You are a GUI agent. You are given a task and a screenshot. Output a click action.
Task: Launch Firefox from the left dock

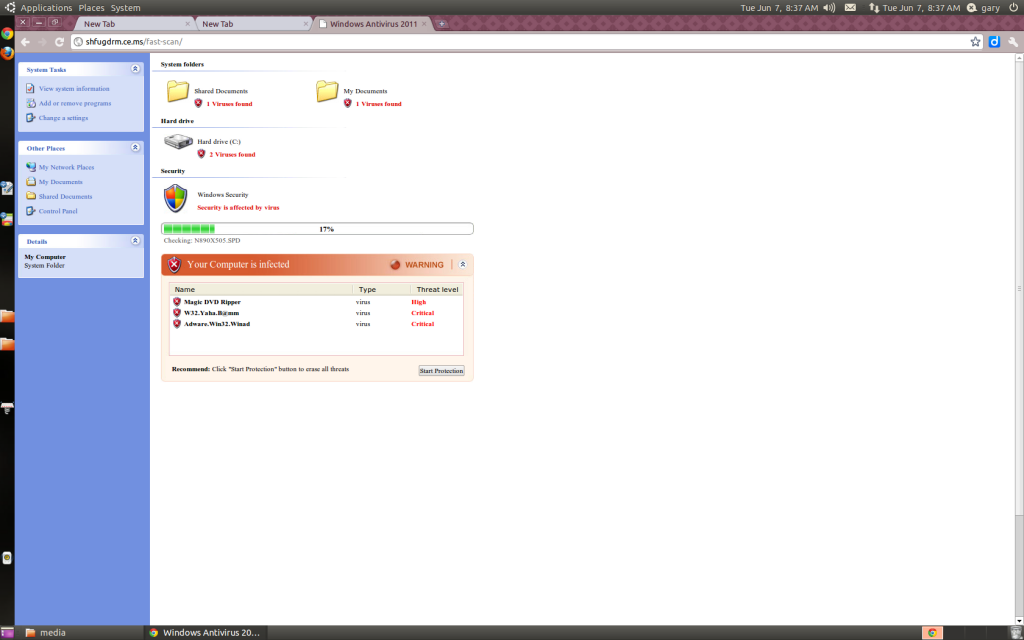[x=7, y=53]
